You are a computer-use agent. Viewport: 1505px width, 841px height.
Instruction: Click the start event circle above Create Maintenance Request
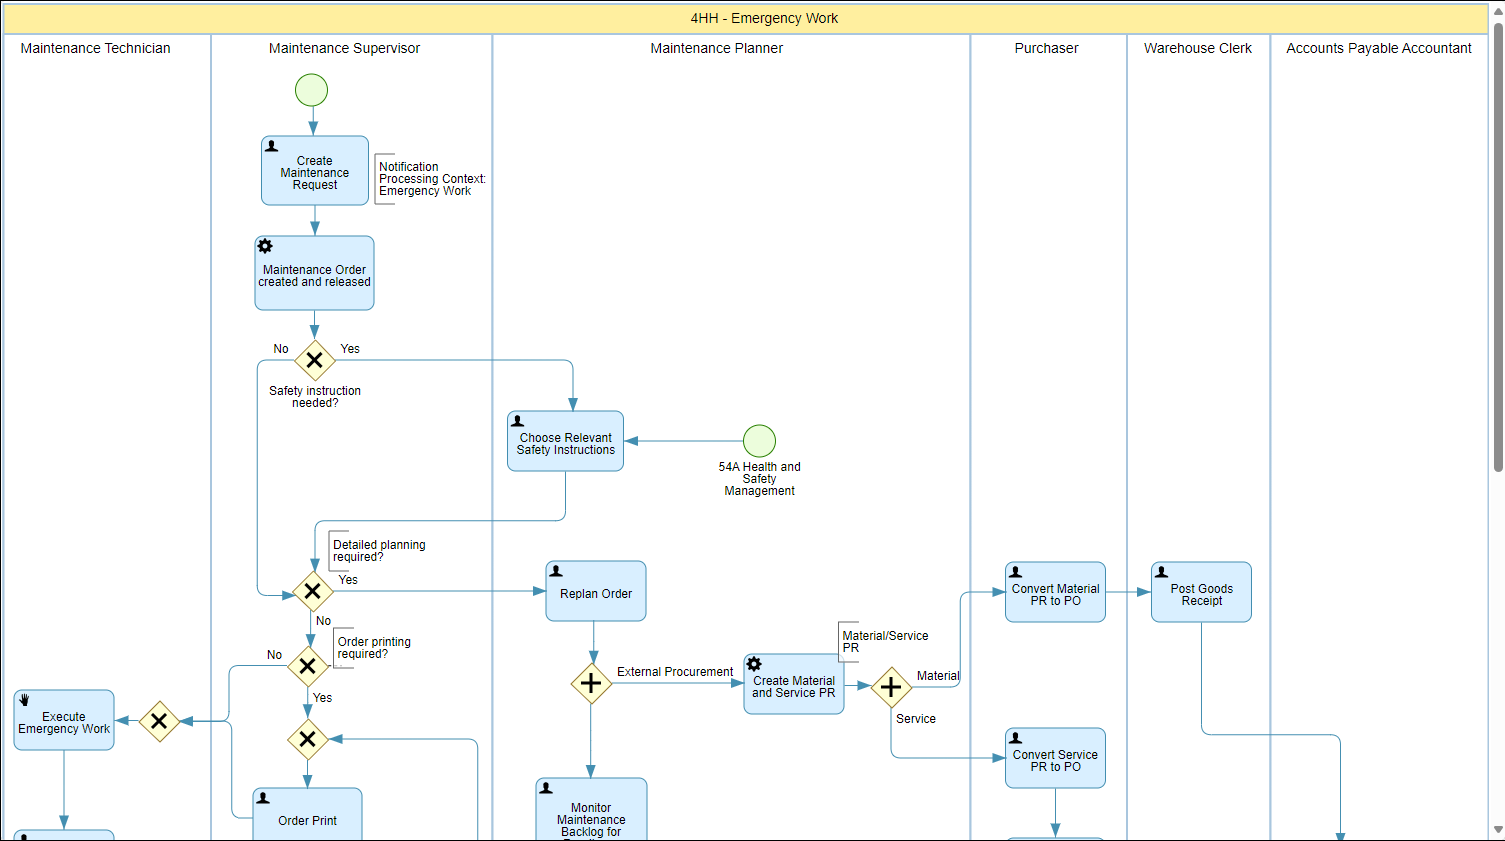312,90
